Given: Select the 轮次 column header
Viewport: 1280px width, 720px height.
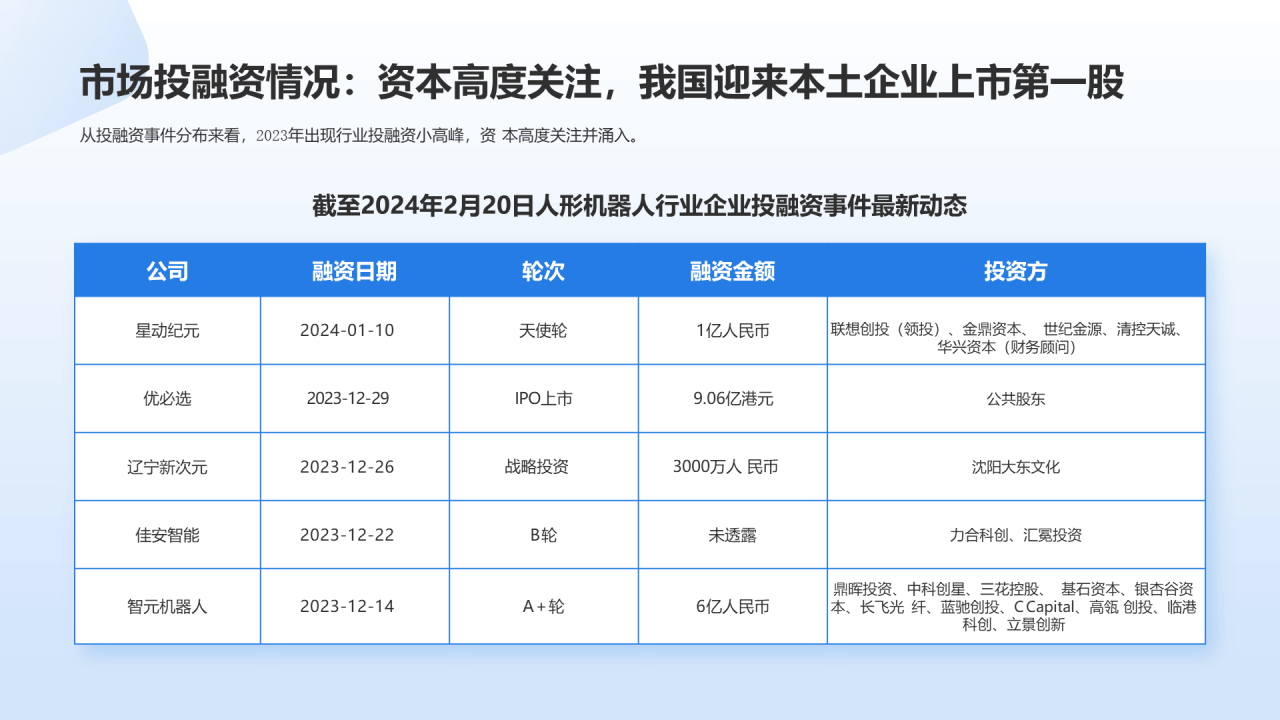Looking at the screenshot, I should pyautogui.click(x=544, y=271).
